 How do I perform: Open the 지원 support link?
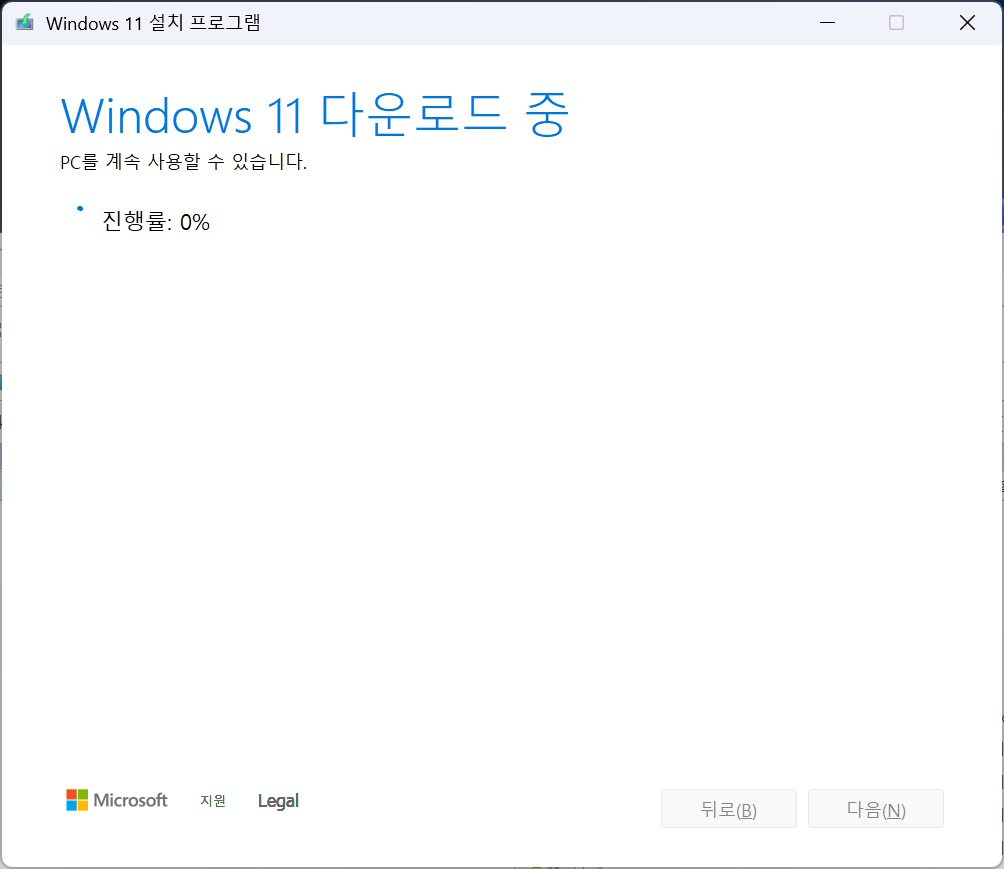coord(213,800)
